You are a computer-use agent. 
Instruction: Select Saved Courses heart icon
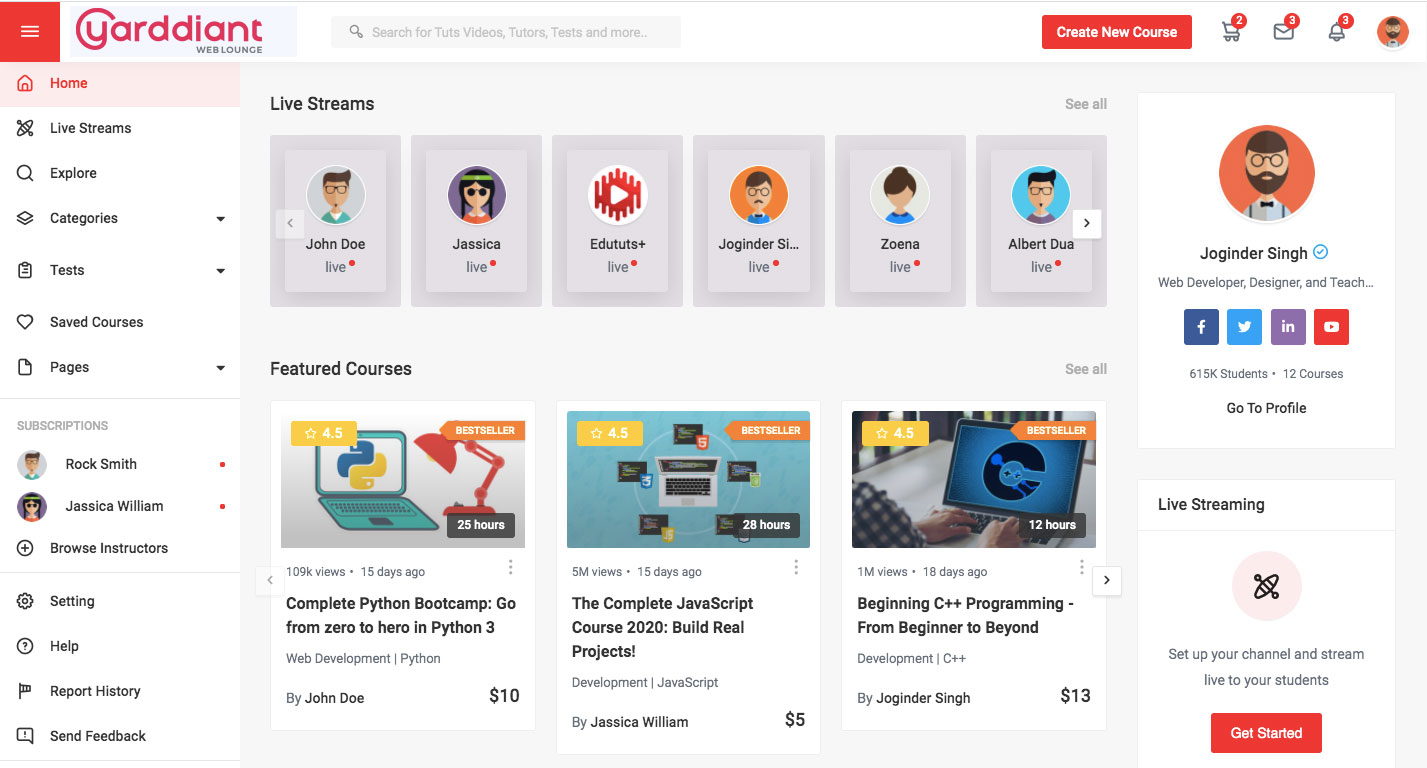(24, 321)
